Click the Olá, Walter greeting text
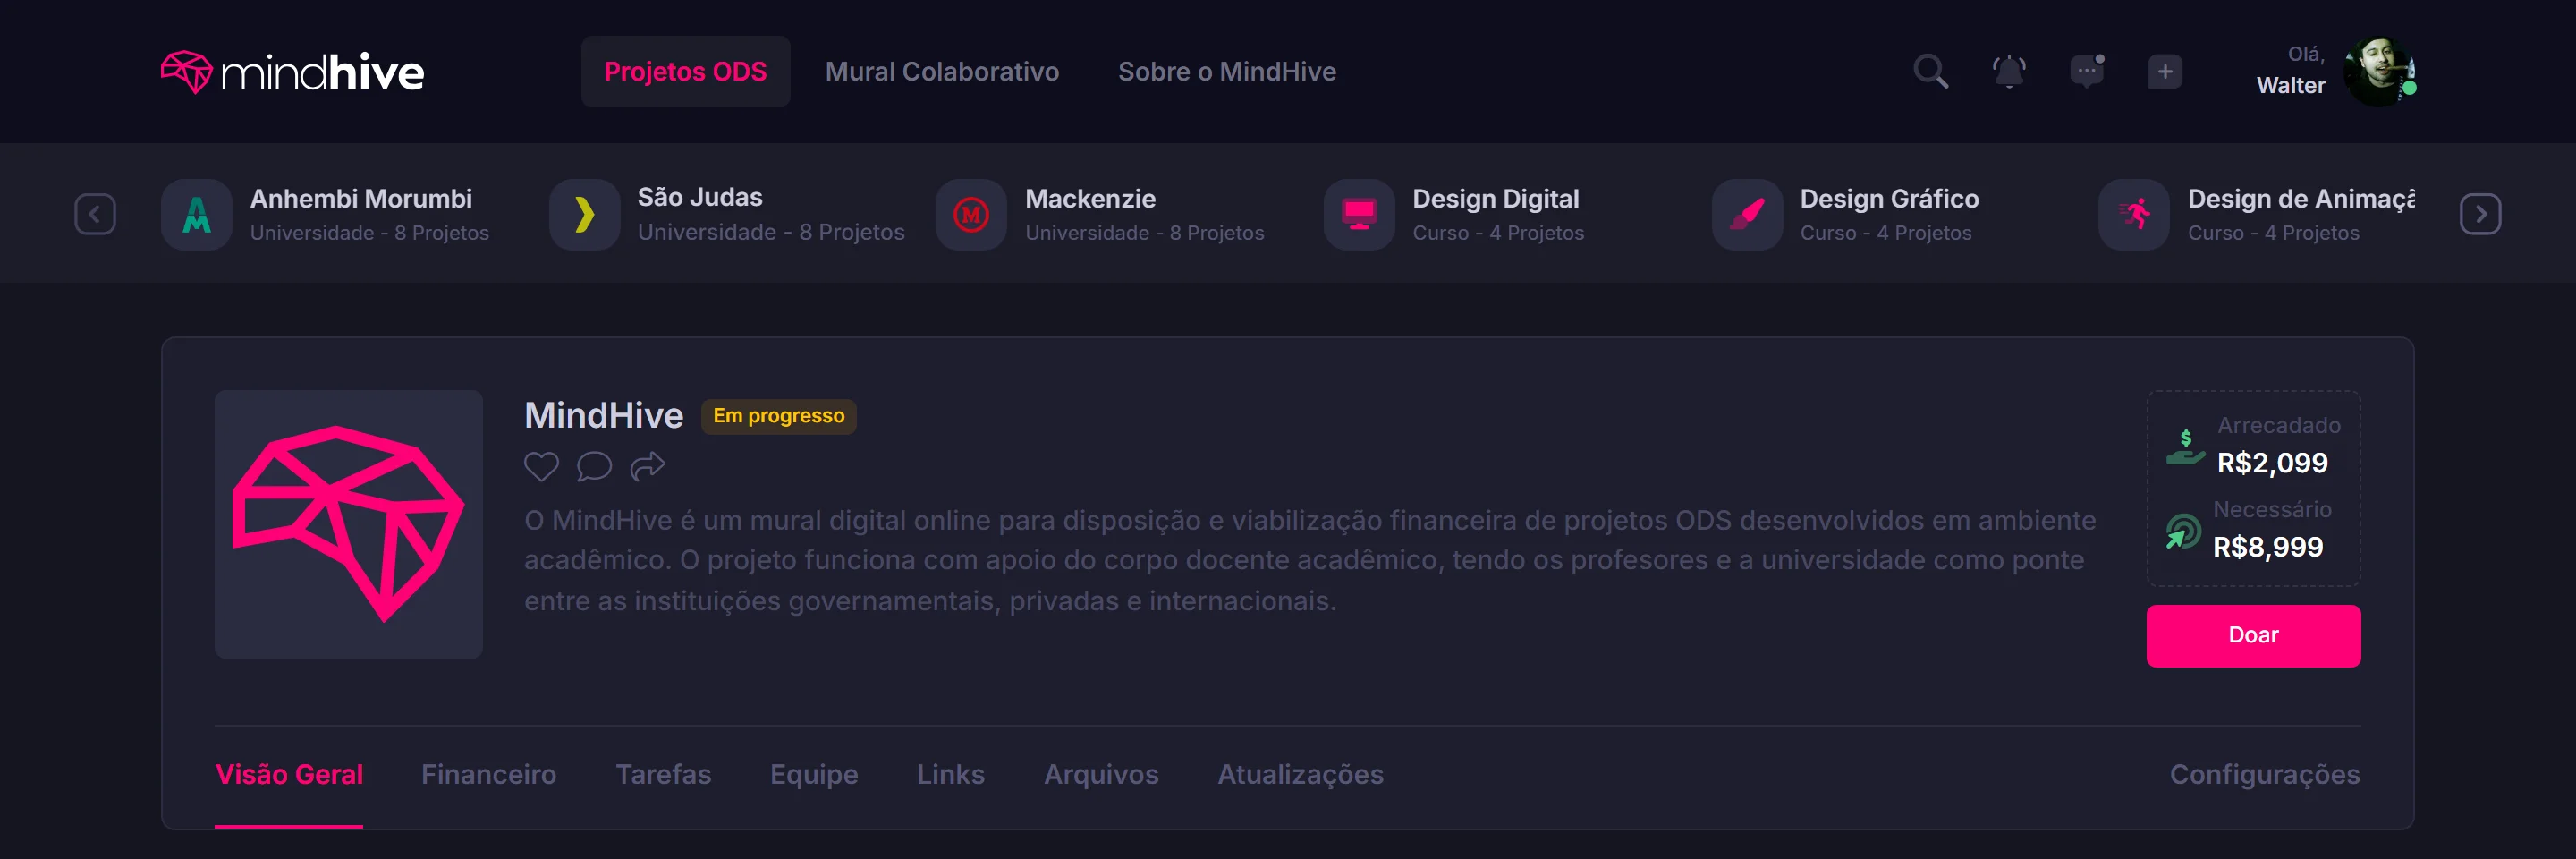Screen dimensions: 2576x859 pos(2290,70)
